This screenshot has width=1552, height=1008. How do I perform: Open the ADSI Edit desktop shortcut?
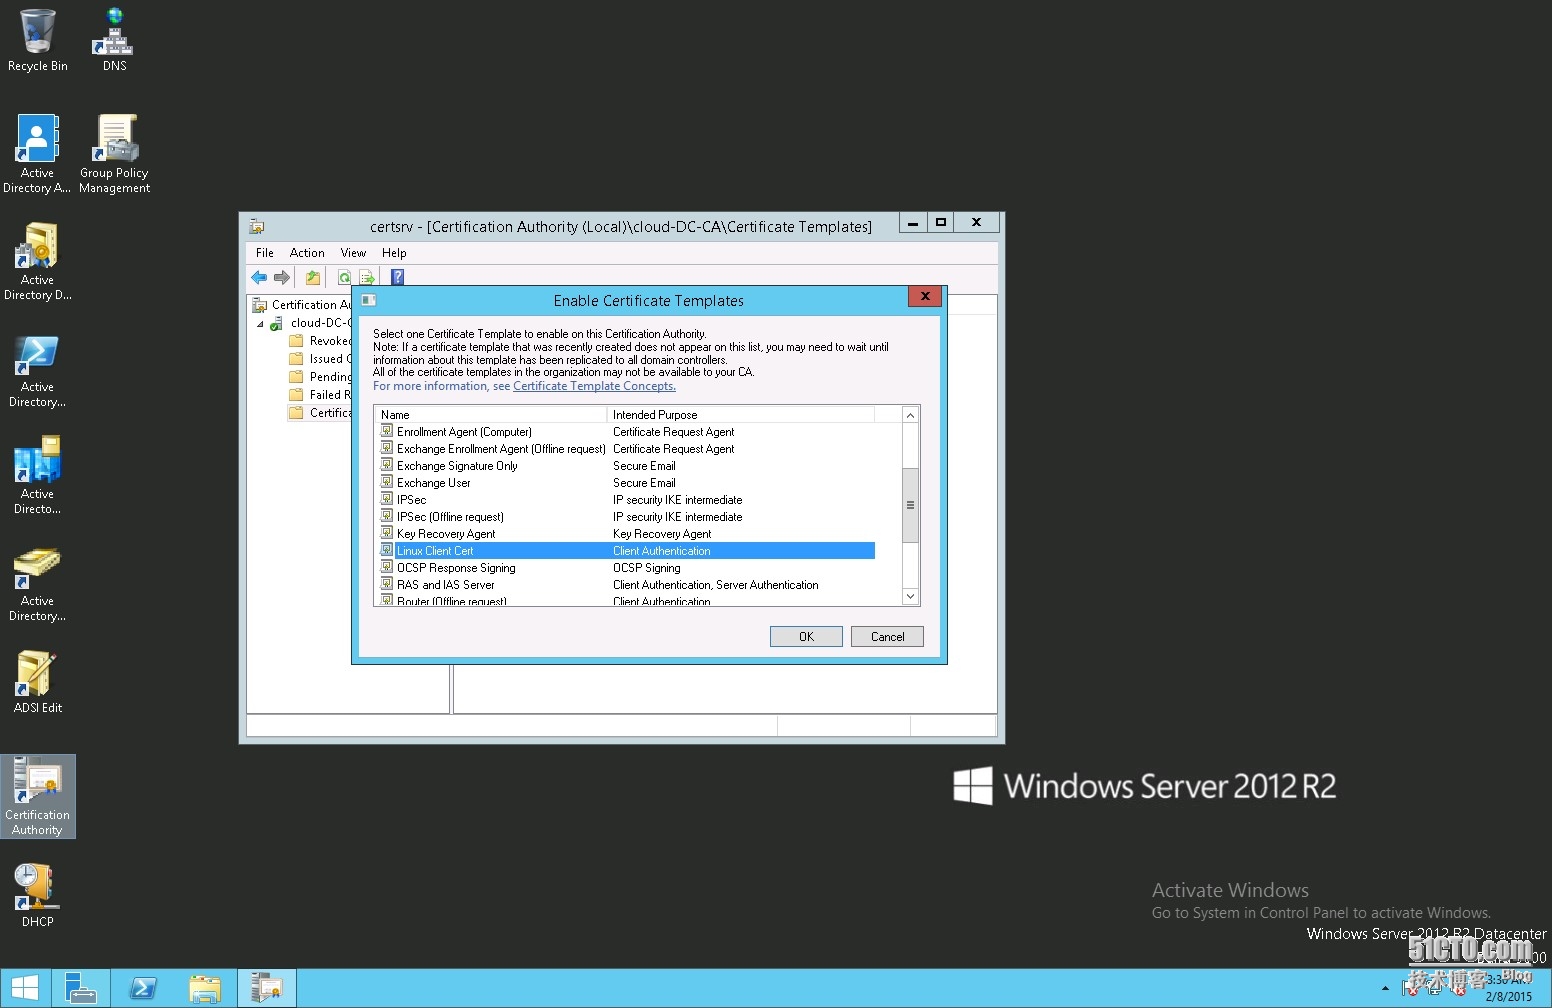(37, 681)
